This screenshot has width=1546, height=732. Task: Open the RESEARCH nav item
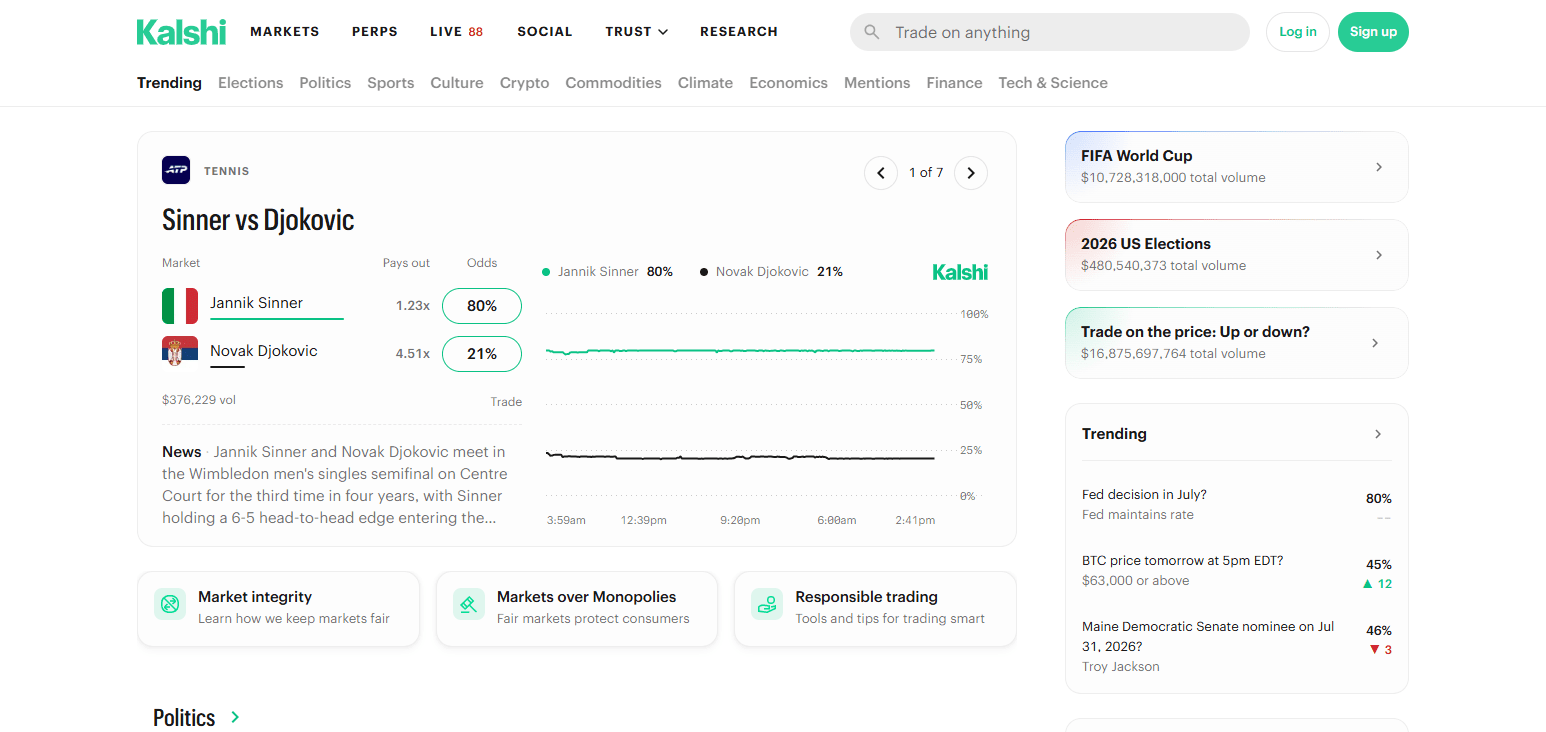(739, 32)
